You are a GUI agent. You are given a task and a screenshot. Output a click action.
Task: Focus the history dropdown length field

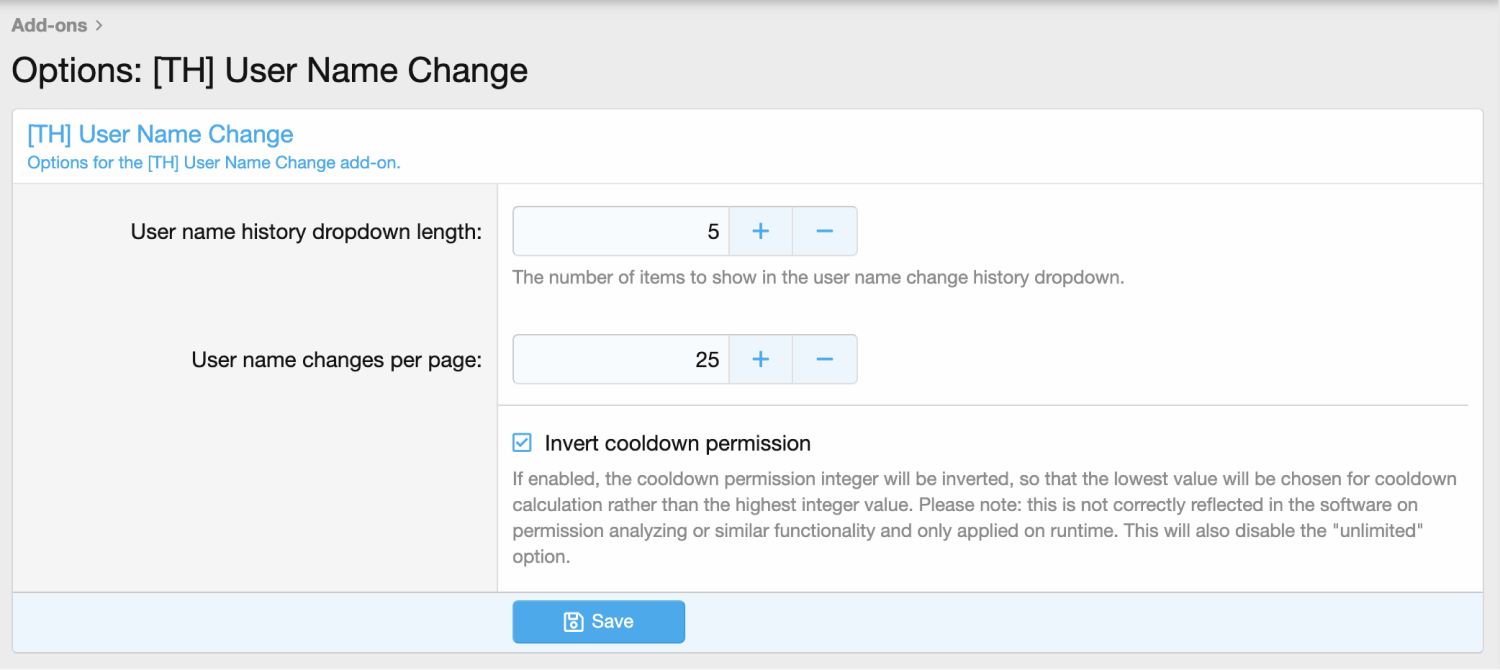(x=620, y=232)
